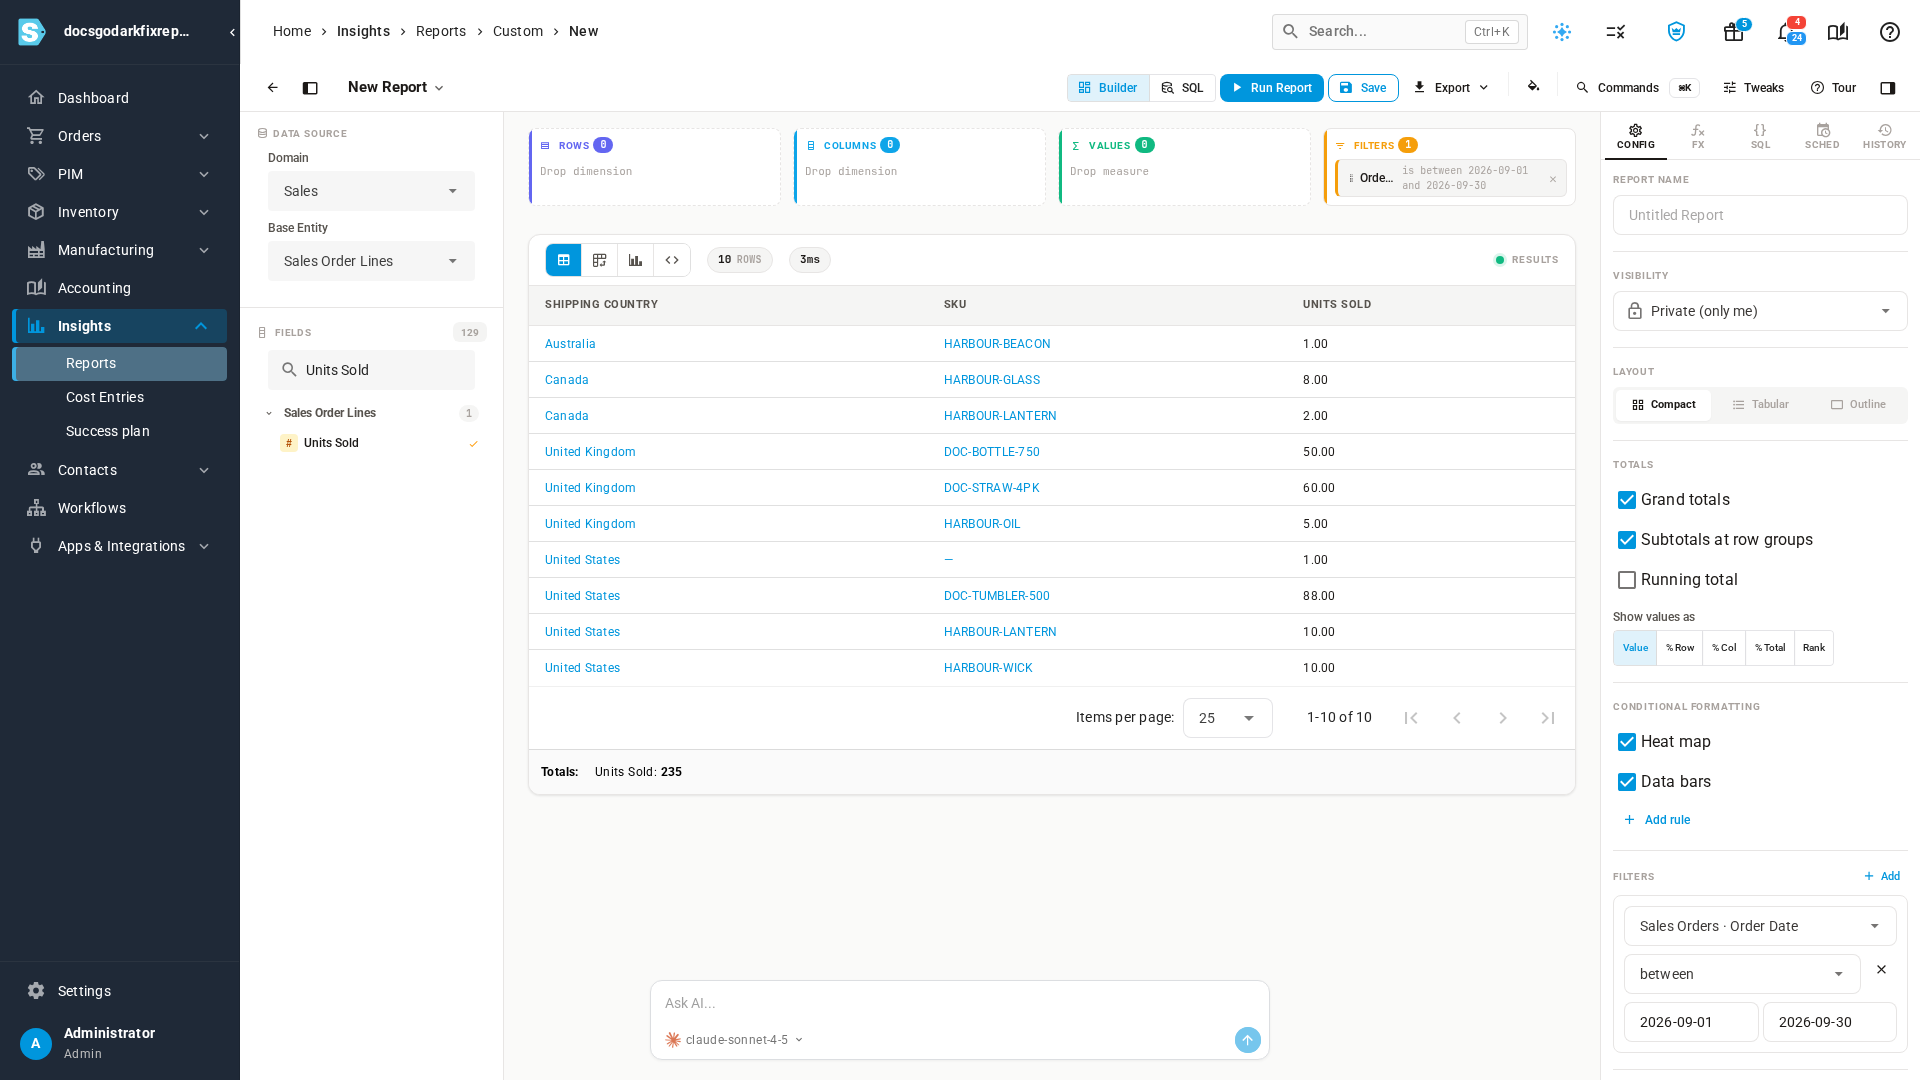The height and width of the screenshot is (1080, 1920).
Task: Open the SCHED tab
Action: tap(1822, 136)
